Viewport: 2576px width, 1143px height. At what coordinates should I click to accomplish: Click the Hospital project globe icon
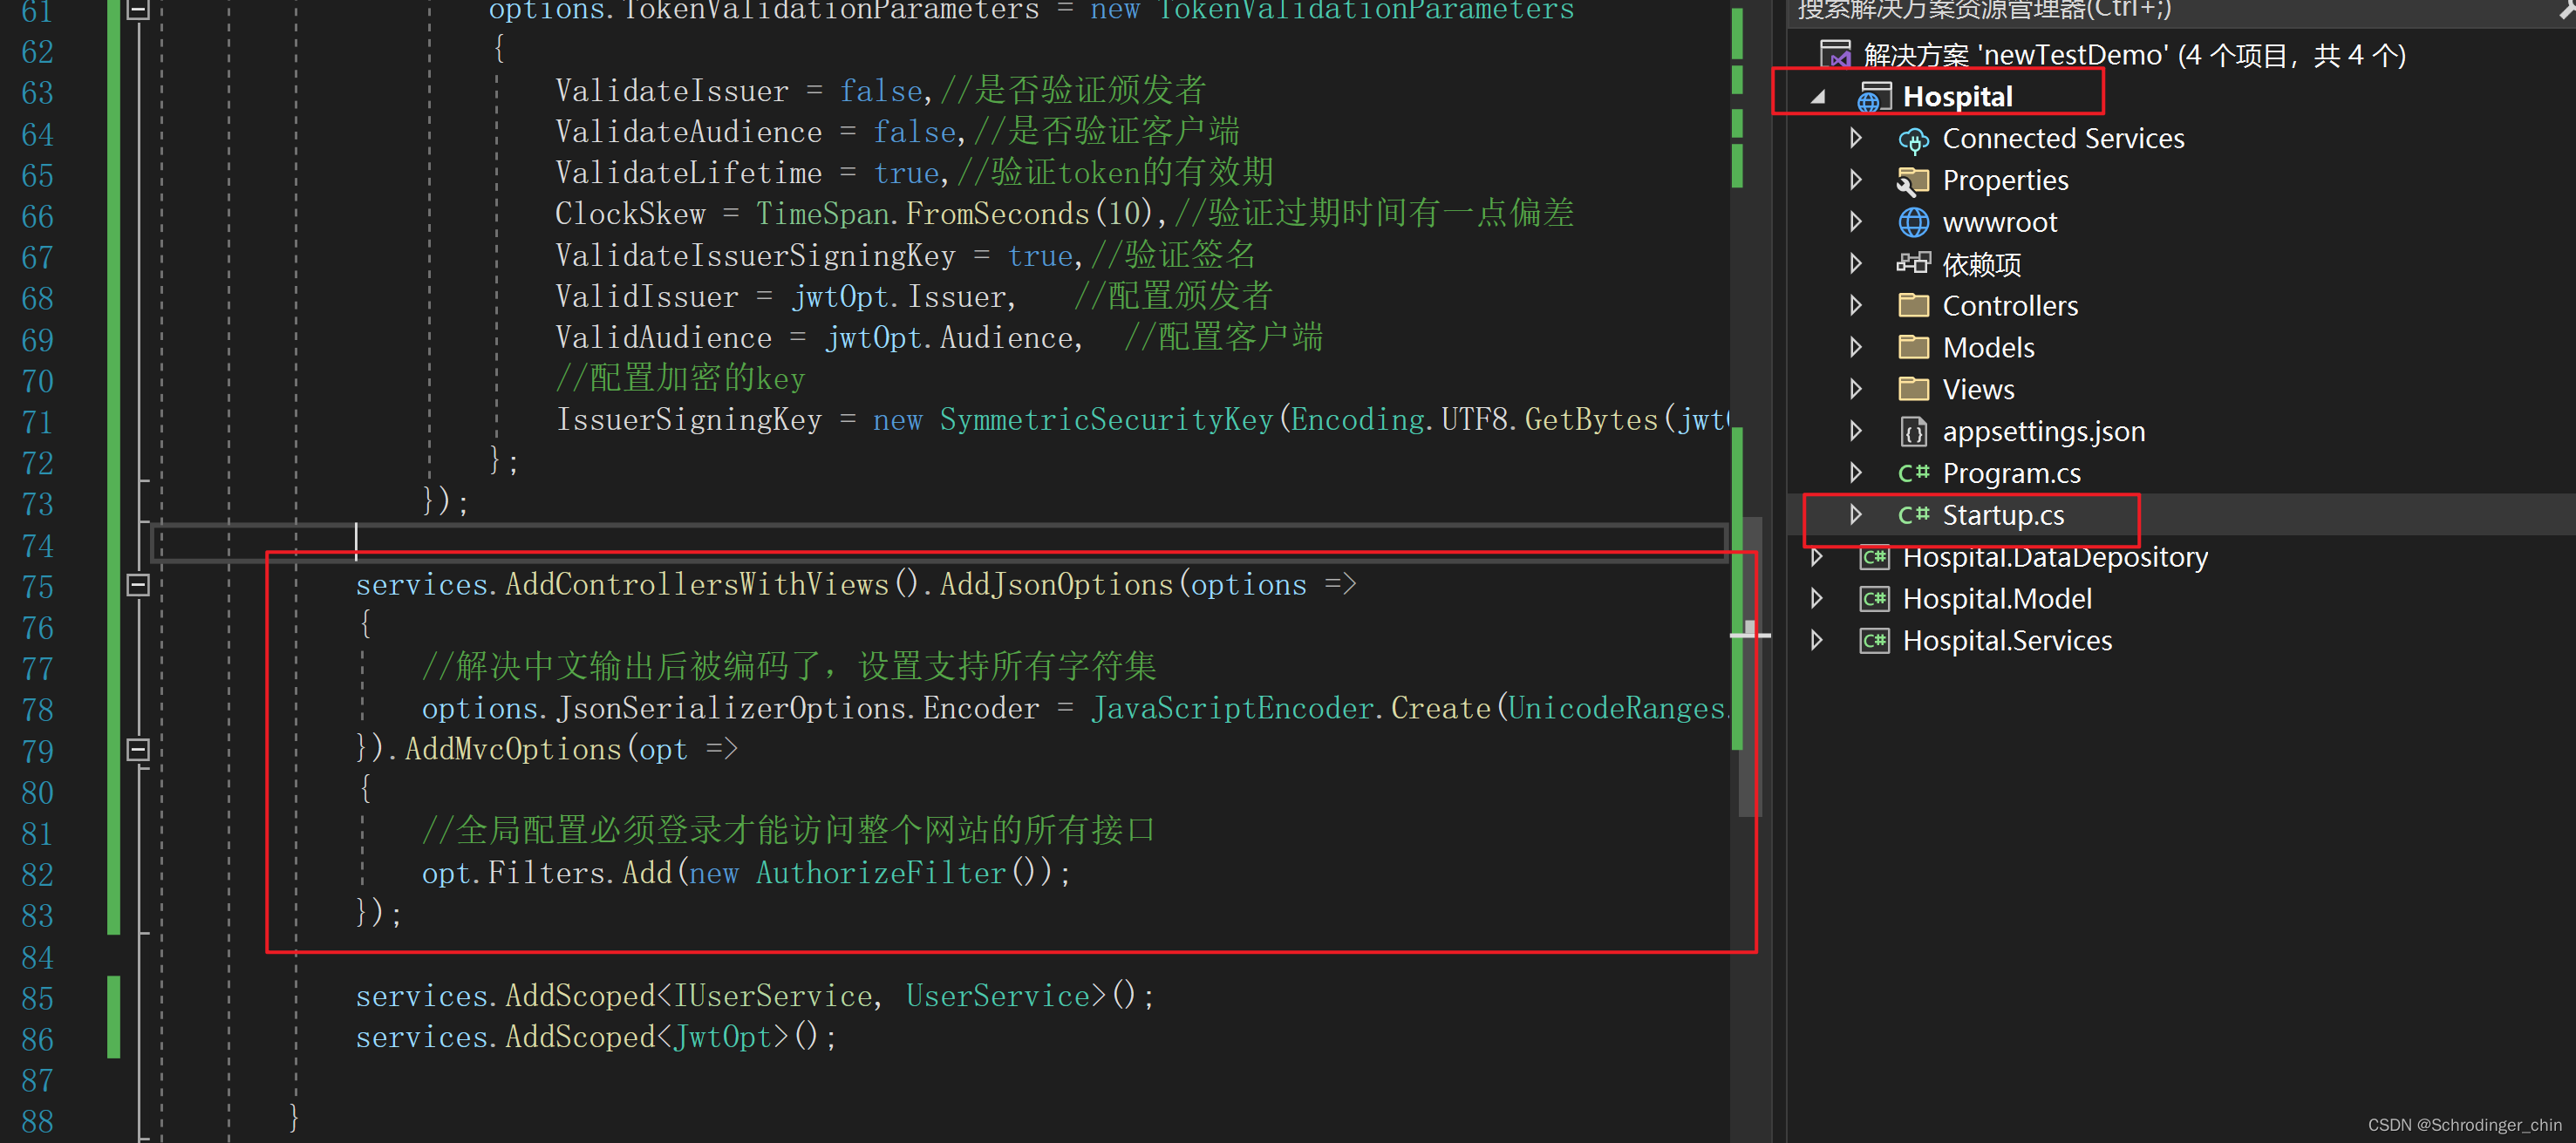click(1872, 95)
